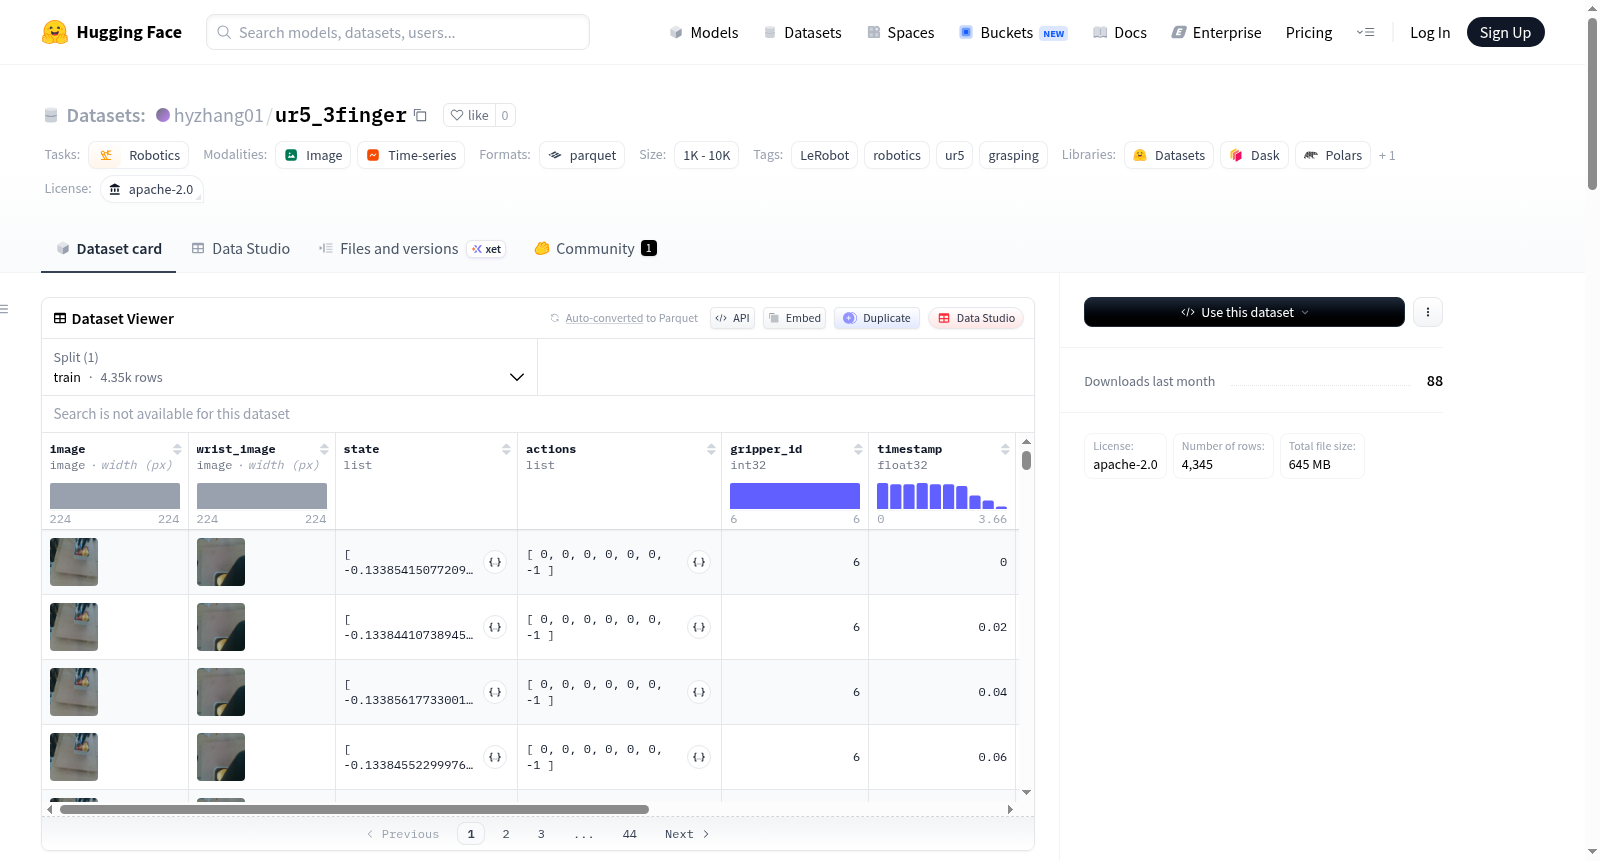
Task: Click the timestamp histogram bars
Action: pos(942,496)
